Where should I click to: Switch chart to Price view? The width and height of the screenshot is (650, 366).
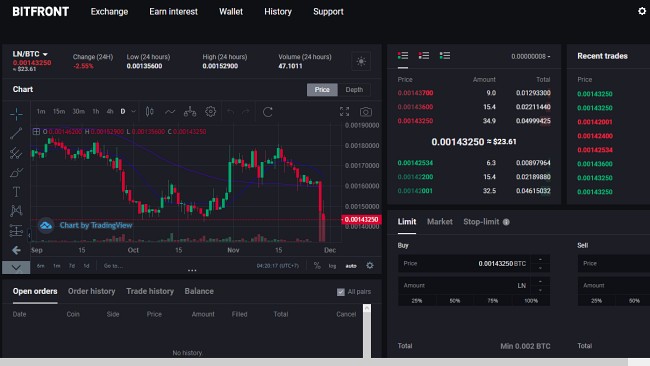point(322,90)
